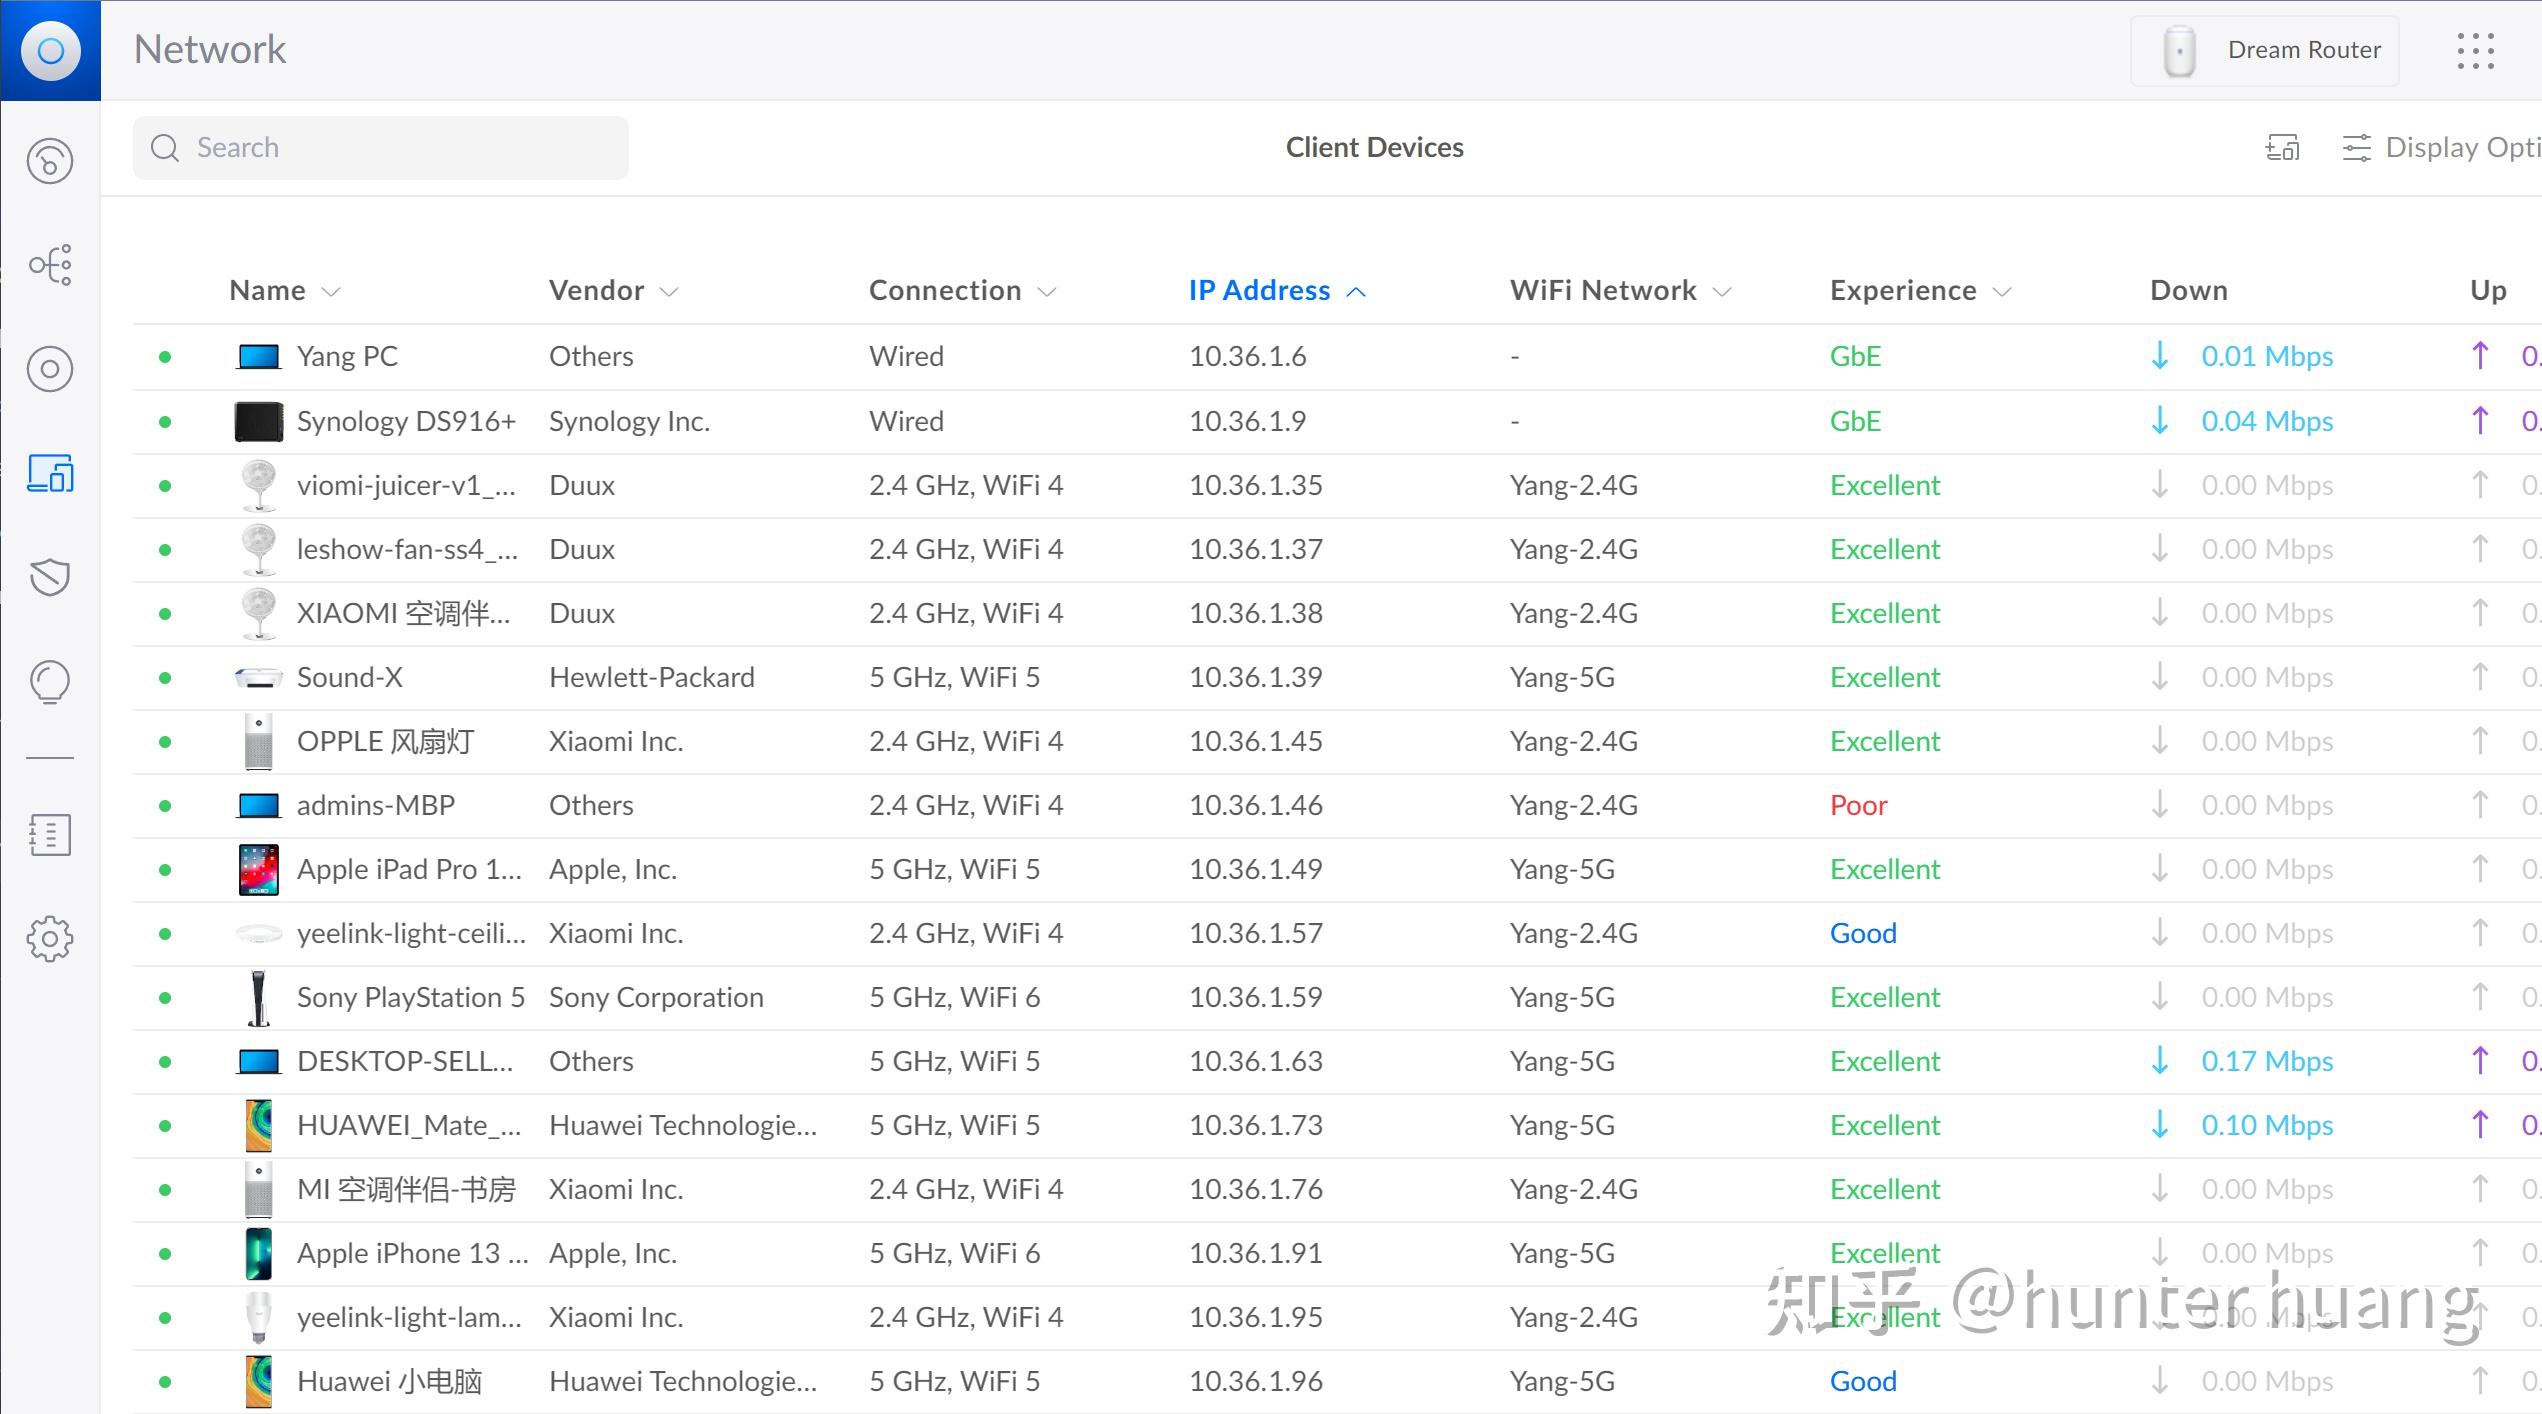The width and height of the screenshot is (2542, 1414).
Task: Expand the Experience column filter
Action: pos(2002,291)
